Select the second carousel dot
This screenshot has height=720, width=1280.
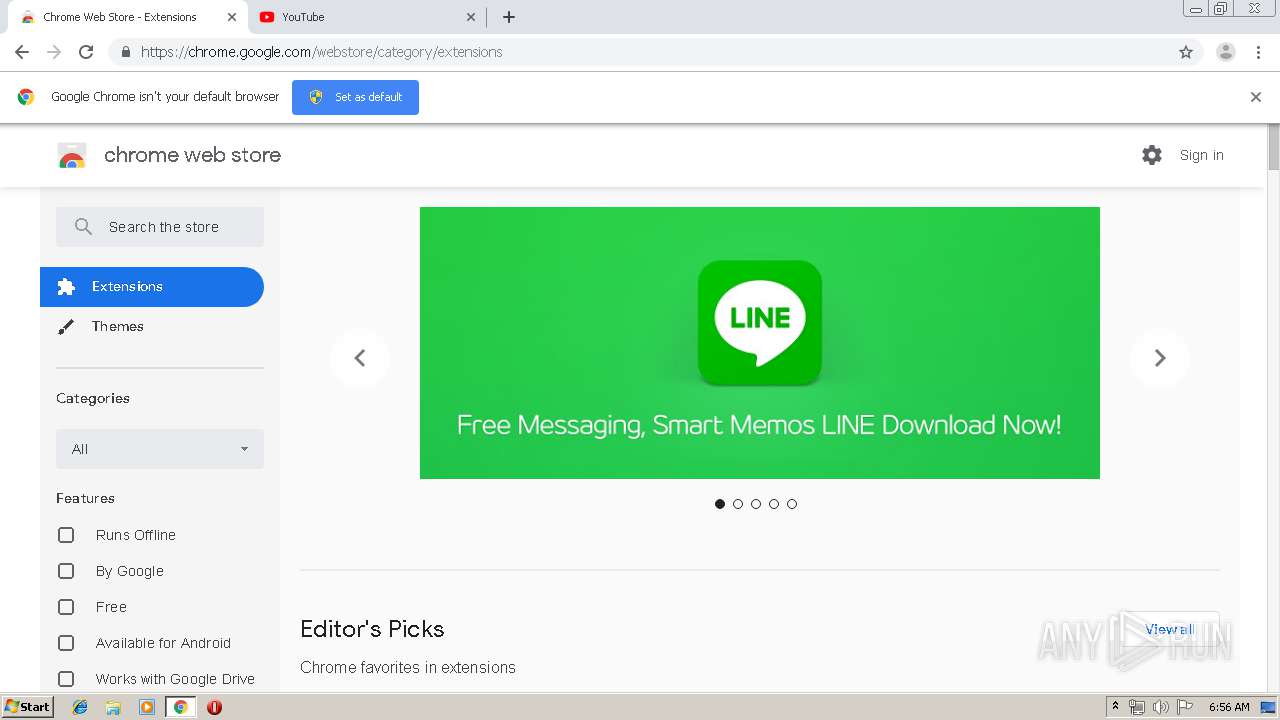pos(738,504)
